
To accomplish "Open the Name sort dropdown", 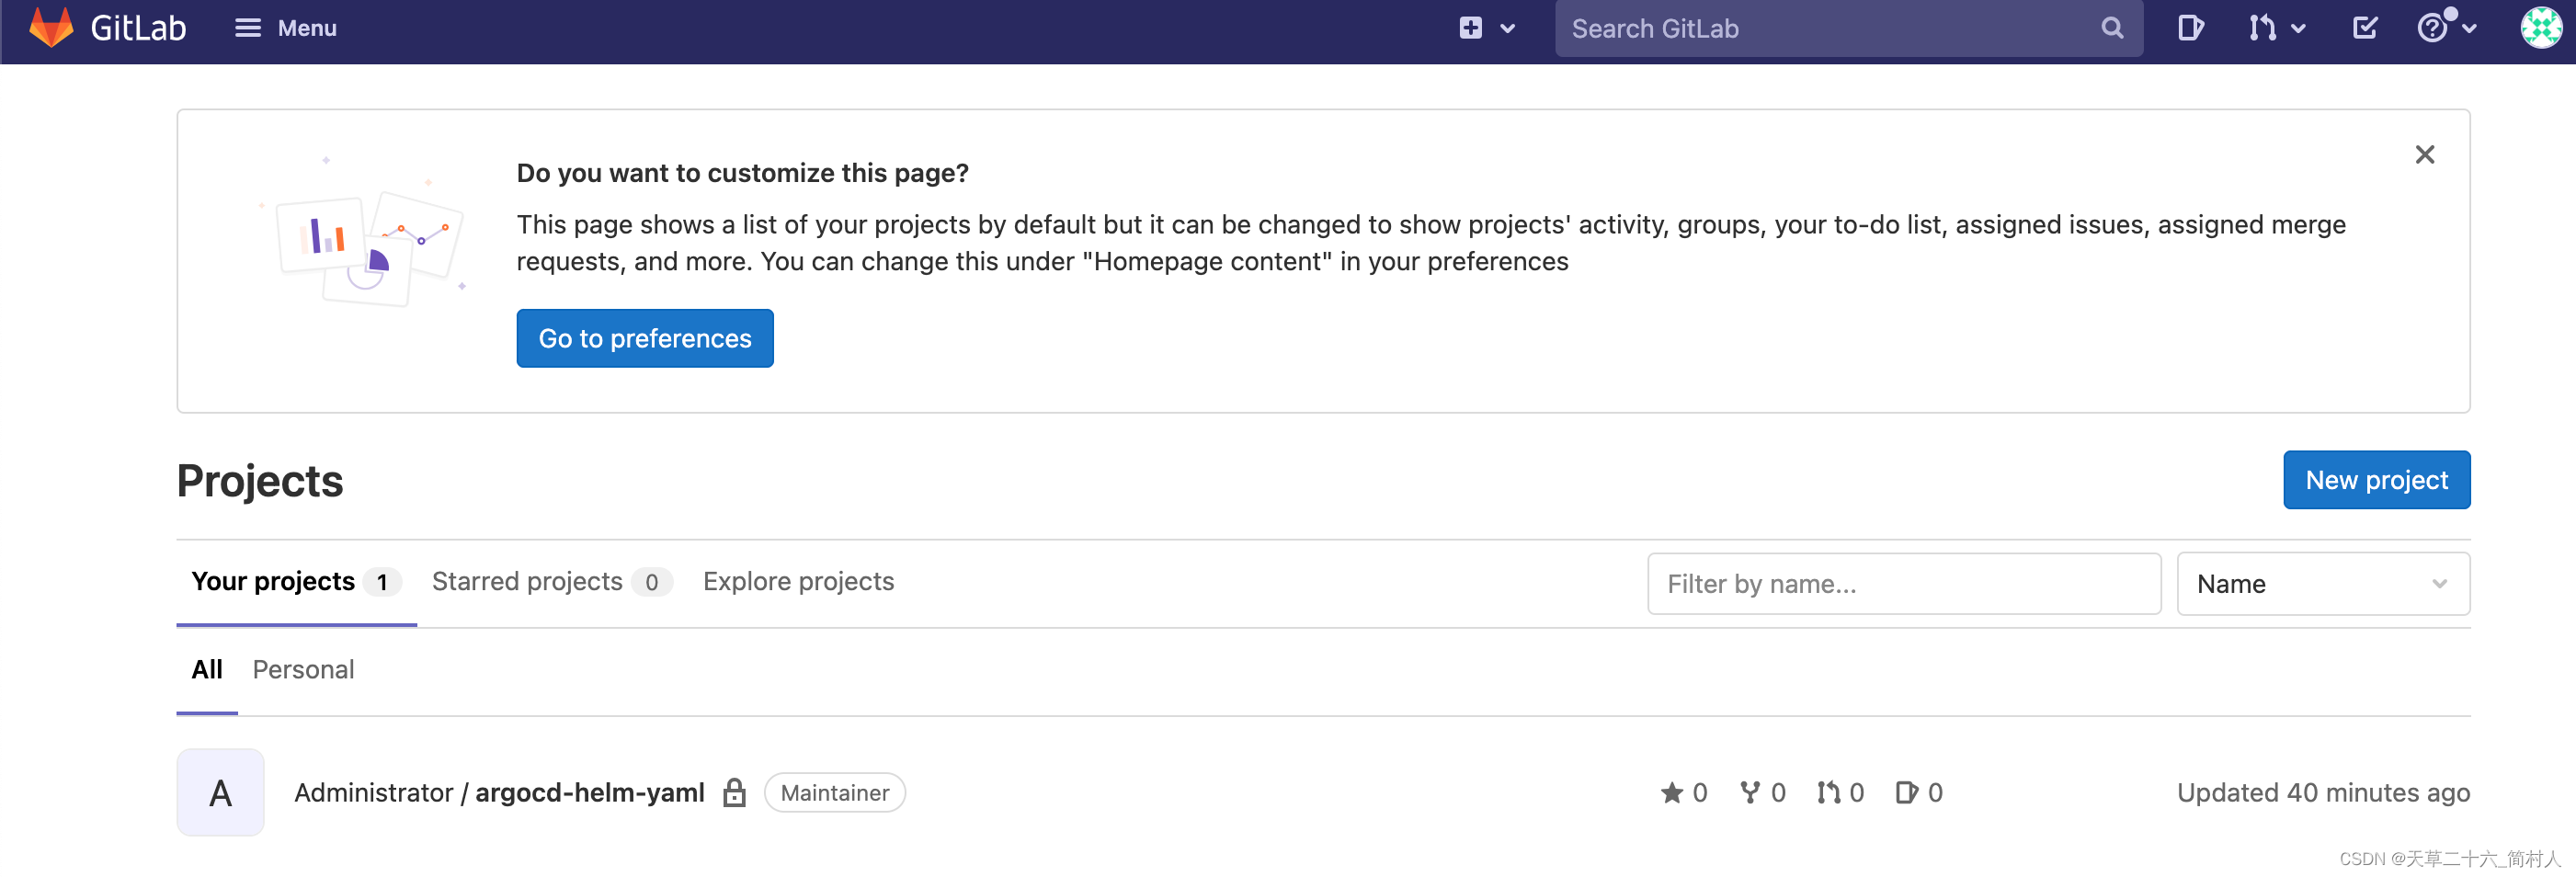I will click(x=2323, y=583).
